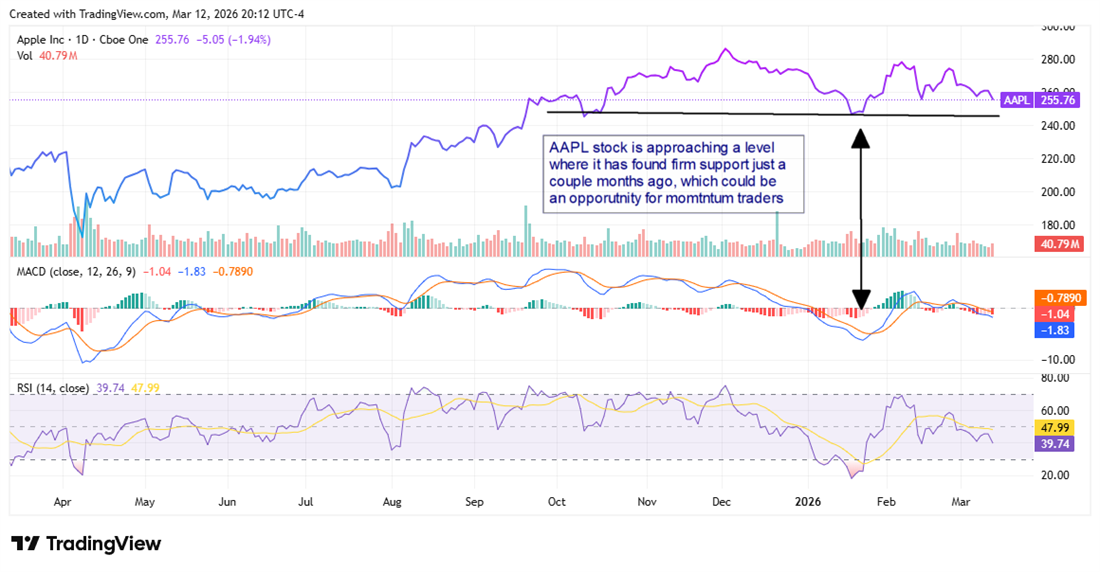The image size is (1100, 572).
Task: Click the -5.05 (-1.94%) price change text
Action: [x=236, y=40]
